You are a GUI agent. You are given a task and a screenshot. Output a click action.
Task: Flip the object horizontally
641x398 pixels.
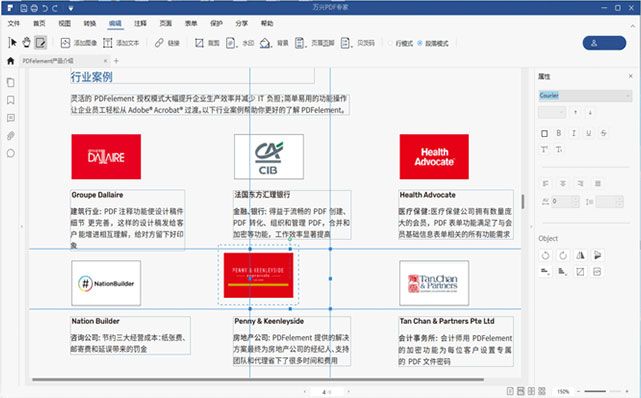[x=580, y=255]
